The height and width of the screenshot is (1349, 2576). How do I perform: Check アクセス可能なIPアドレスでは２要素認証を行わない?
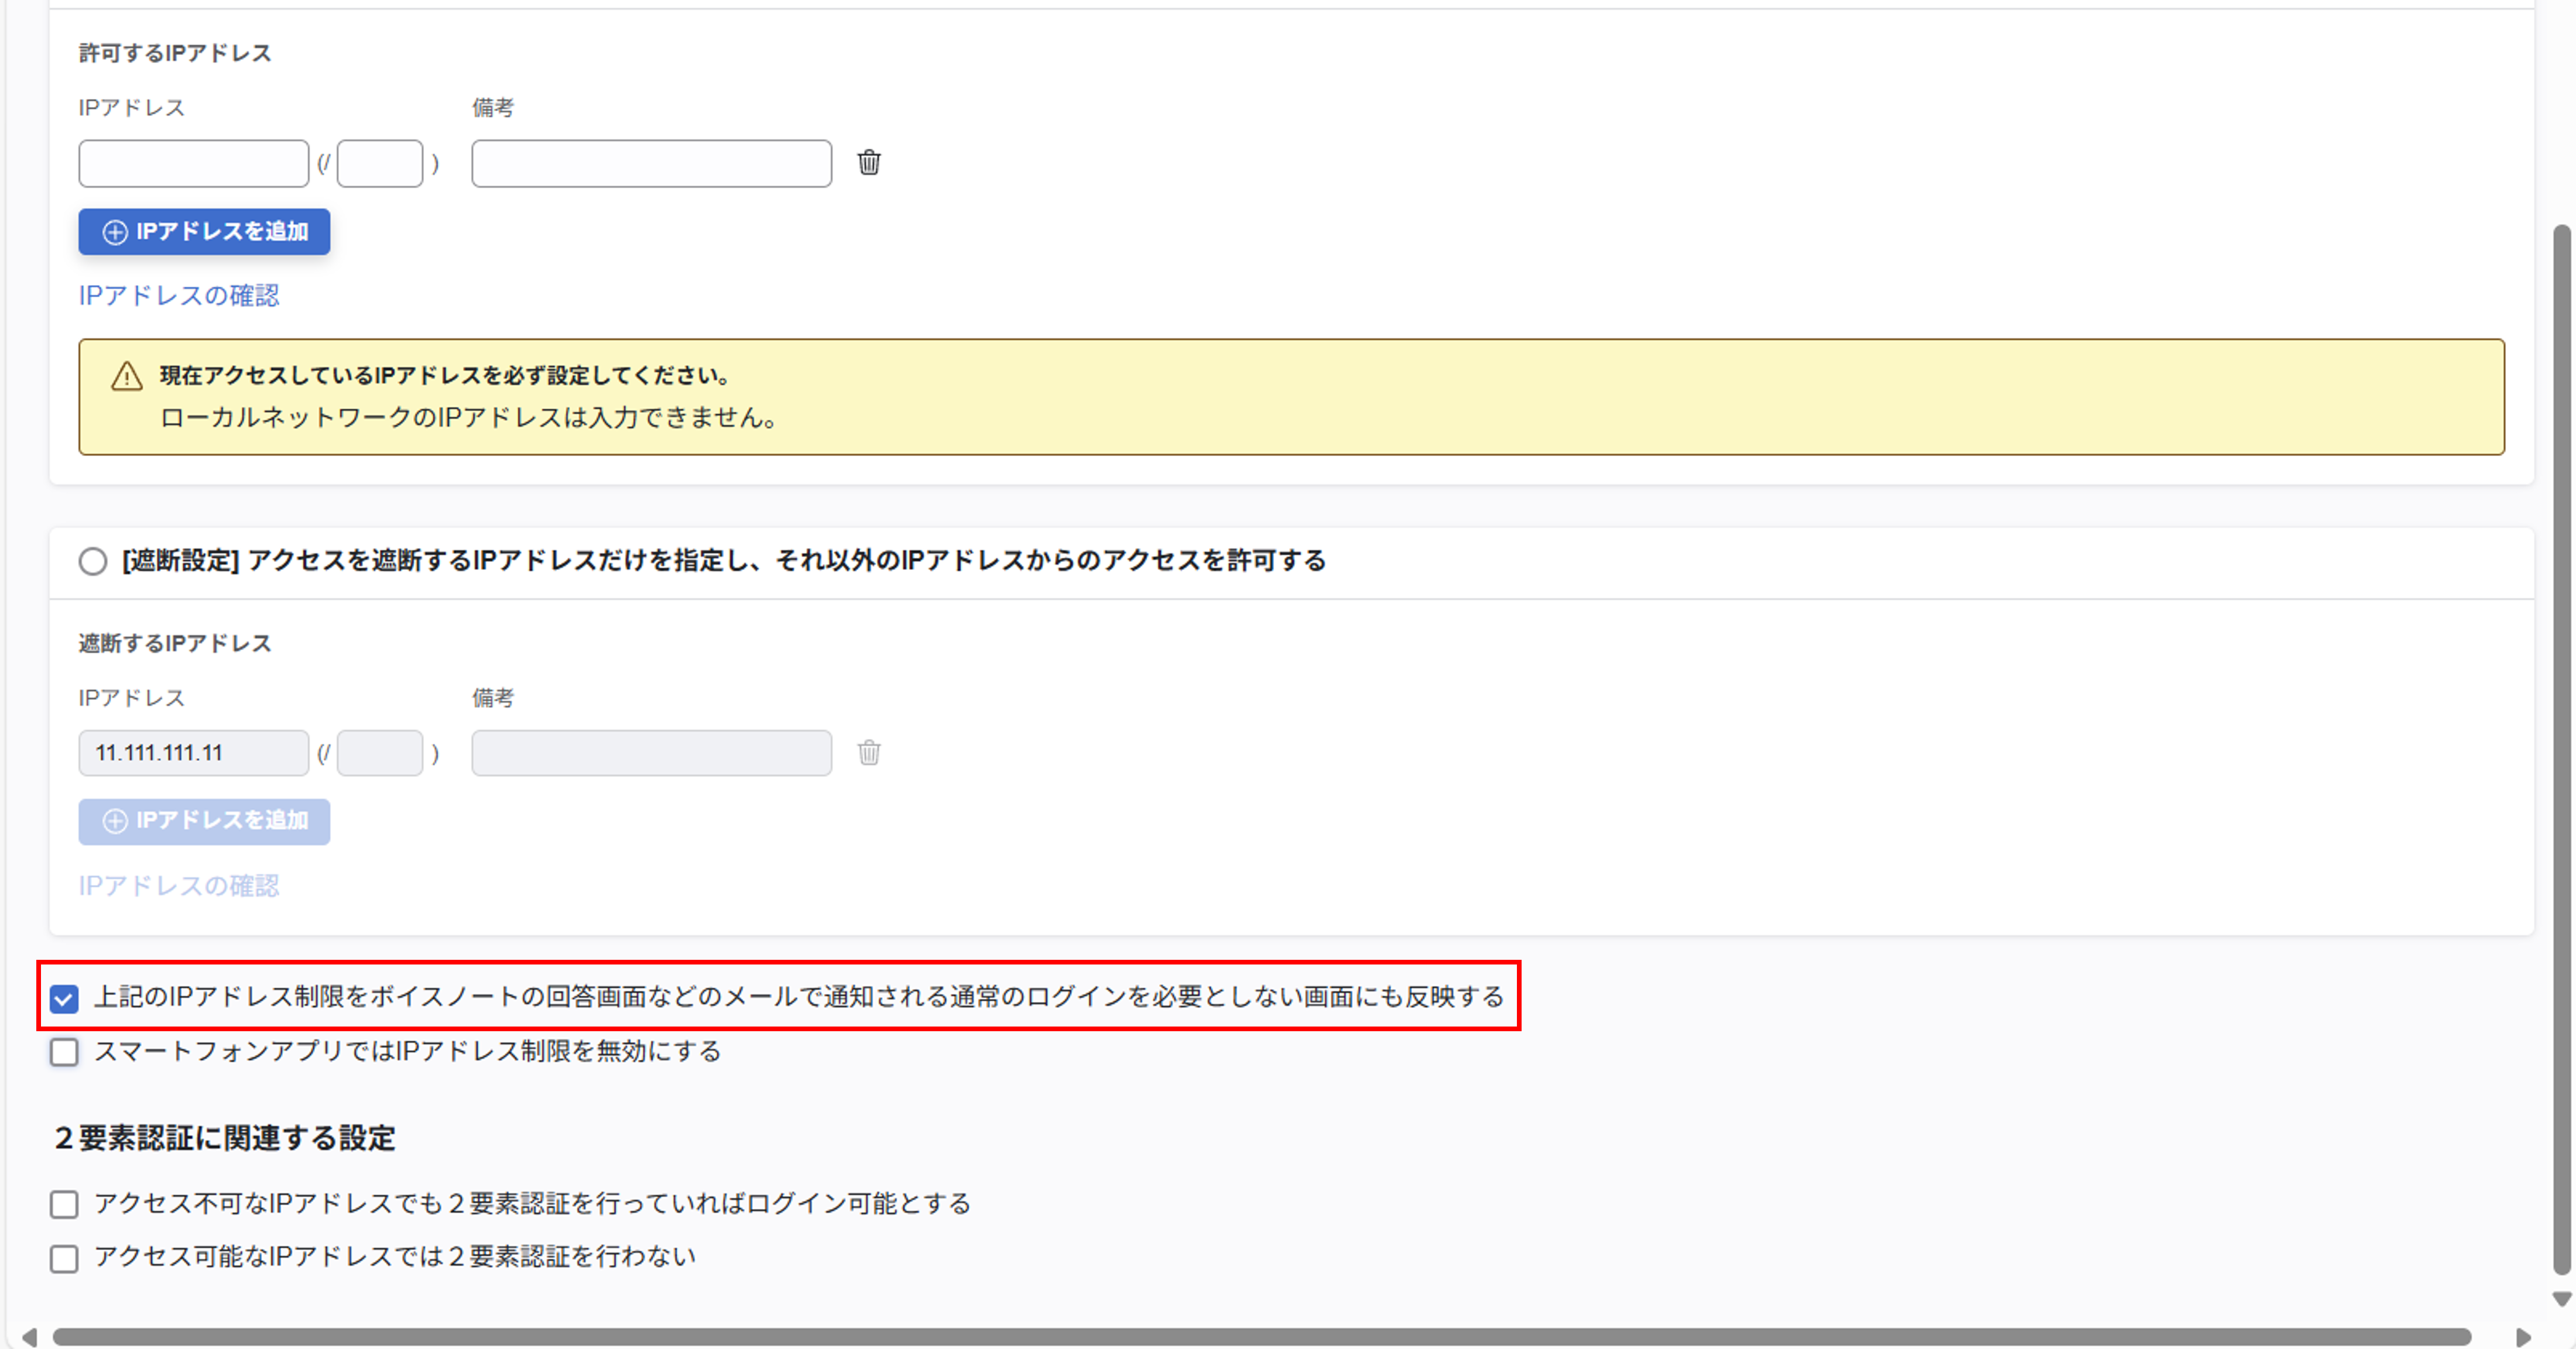tap(63, 1258)
